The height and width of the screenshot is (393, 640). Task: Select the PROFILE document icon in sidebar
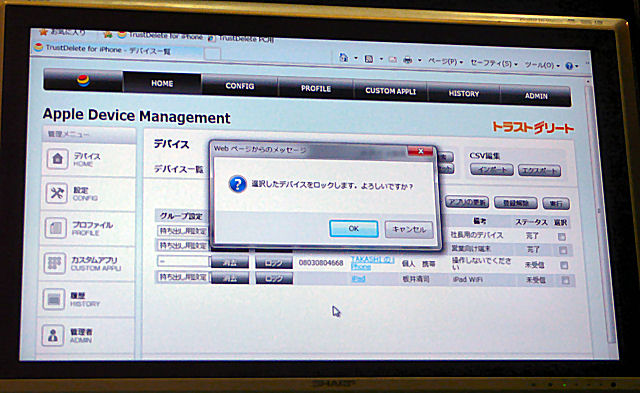pos(56,228)
